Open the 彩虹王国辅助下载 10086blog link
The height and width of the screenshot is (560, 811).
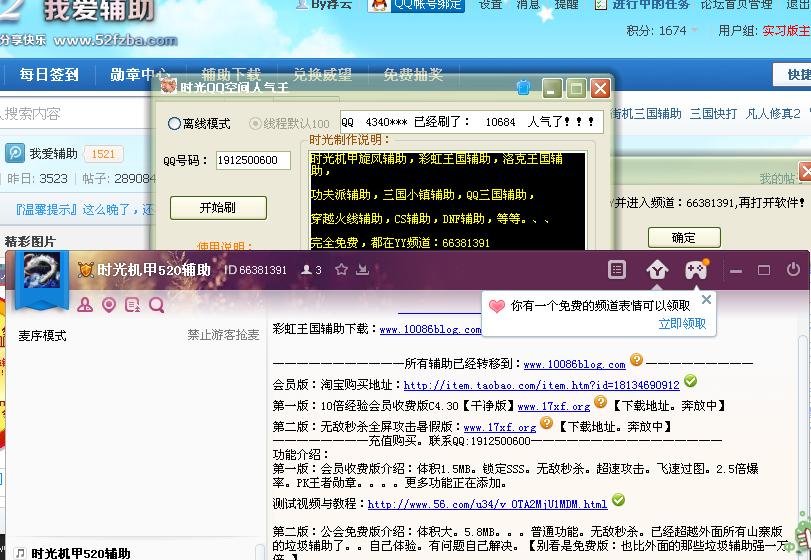click(430, 329)
